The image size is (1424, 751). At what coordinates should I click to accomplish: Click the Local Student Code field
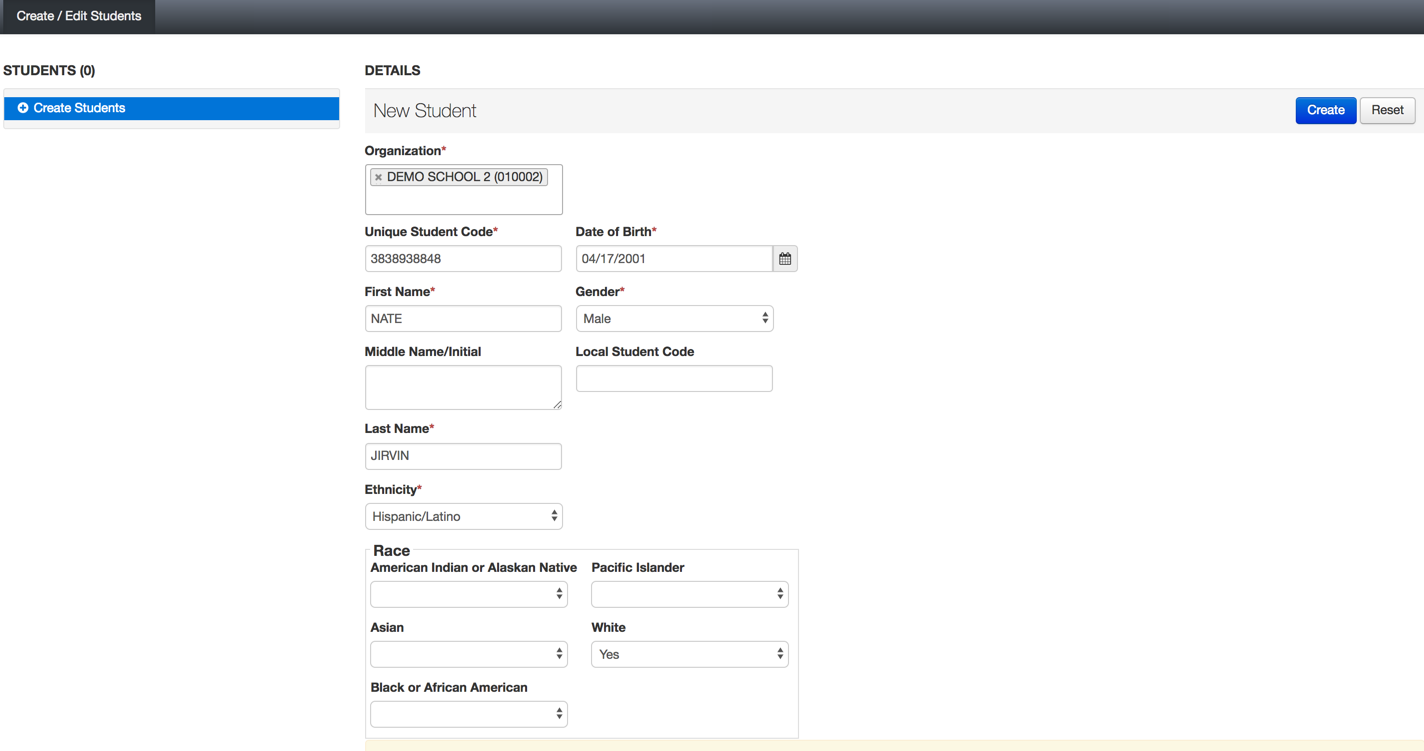coord(674,379)
